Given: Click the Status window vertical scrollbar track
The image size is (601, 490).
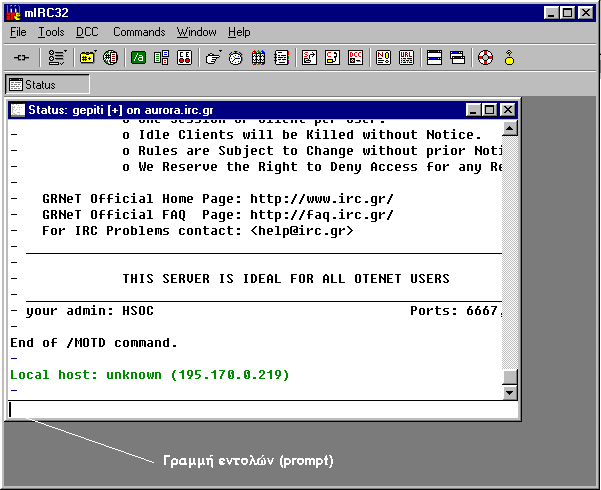Looking at the screenshot, I should [510, 252].
